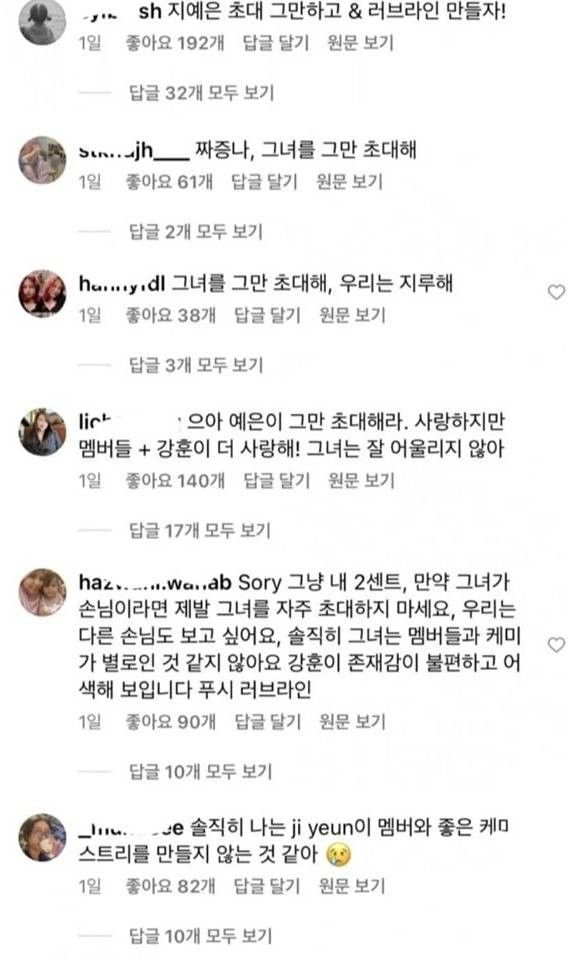569x960 pixels.
Task: View original text of the 61-likes comment
Action: click(350, 182)
